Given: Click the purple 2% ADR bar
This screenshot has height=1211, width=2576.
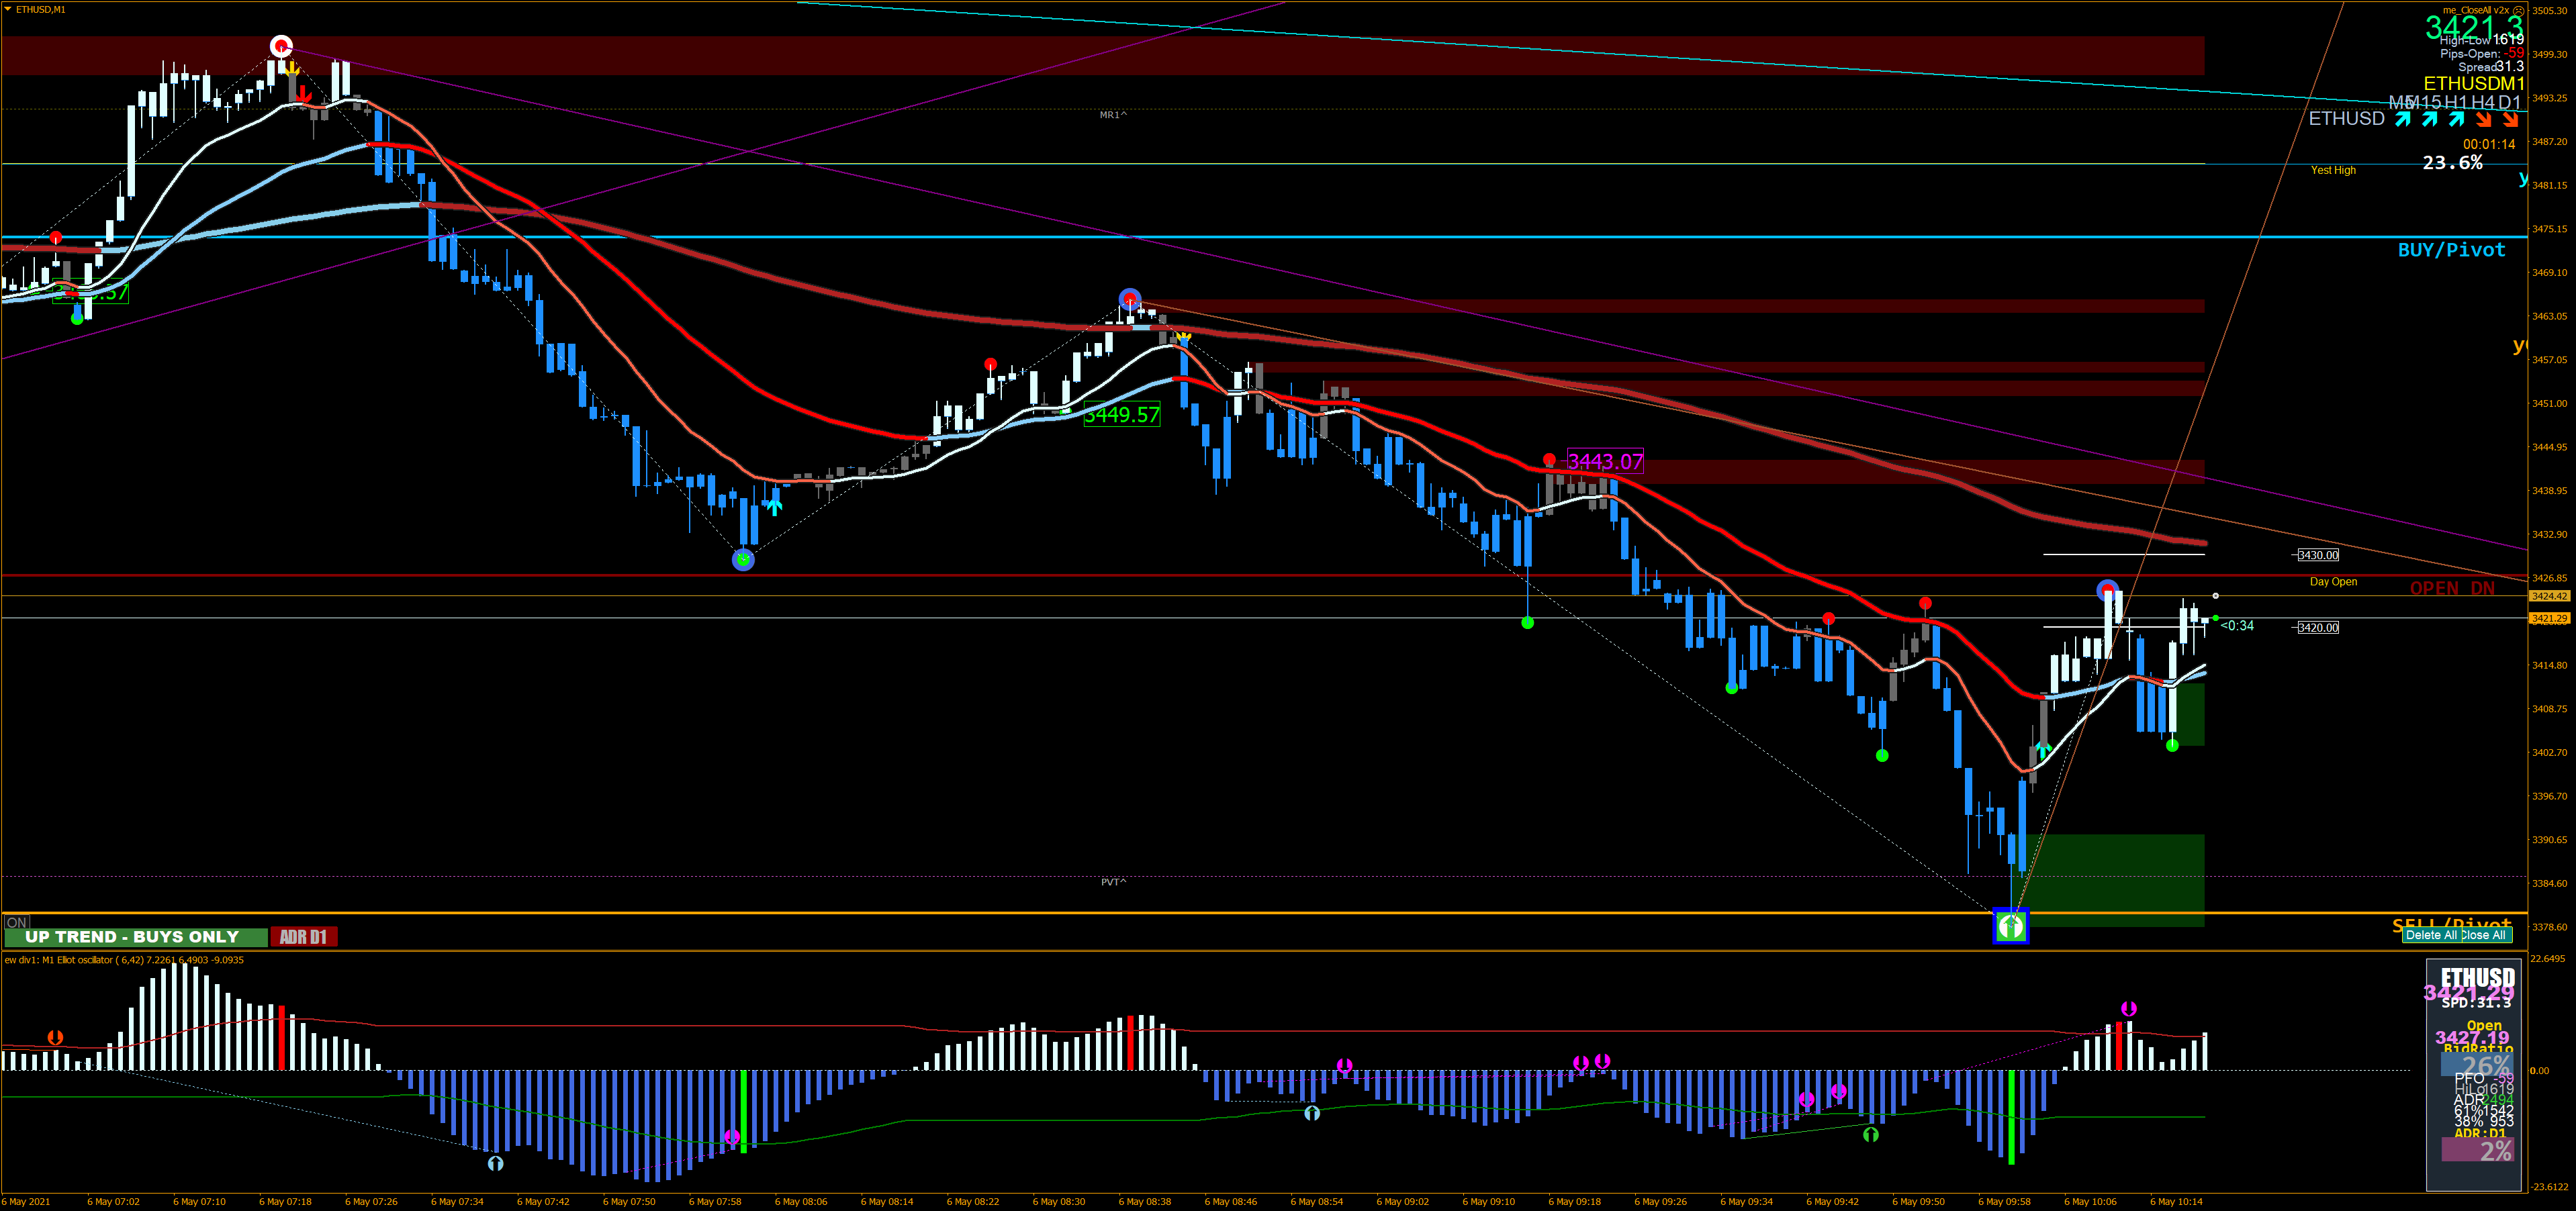Looking at the screenshot, I should tap(2476, 1150).
